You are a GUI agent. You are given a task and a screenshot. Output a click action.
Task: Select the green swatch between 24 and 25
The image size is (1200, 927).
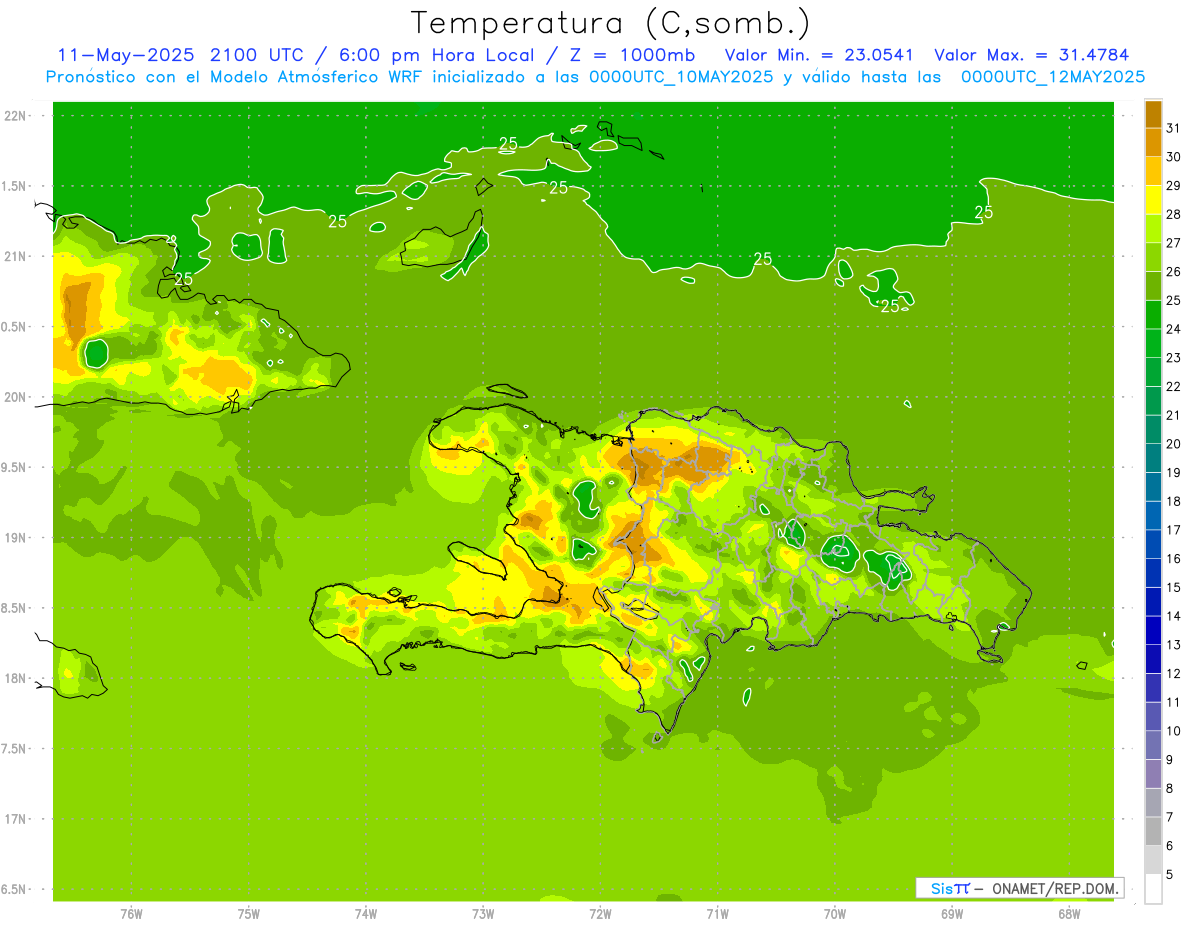[x=1154, y=315]
